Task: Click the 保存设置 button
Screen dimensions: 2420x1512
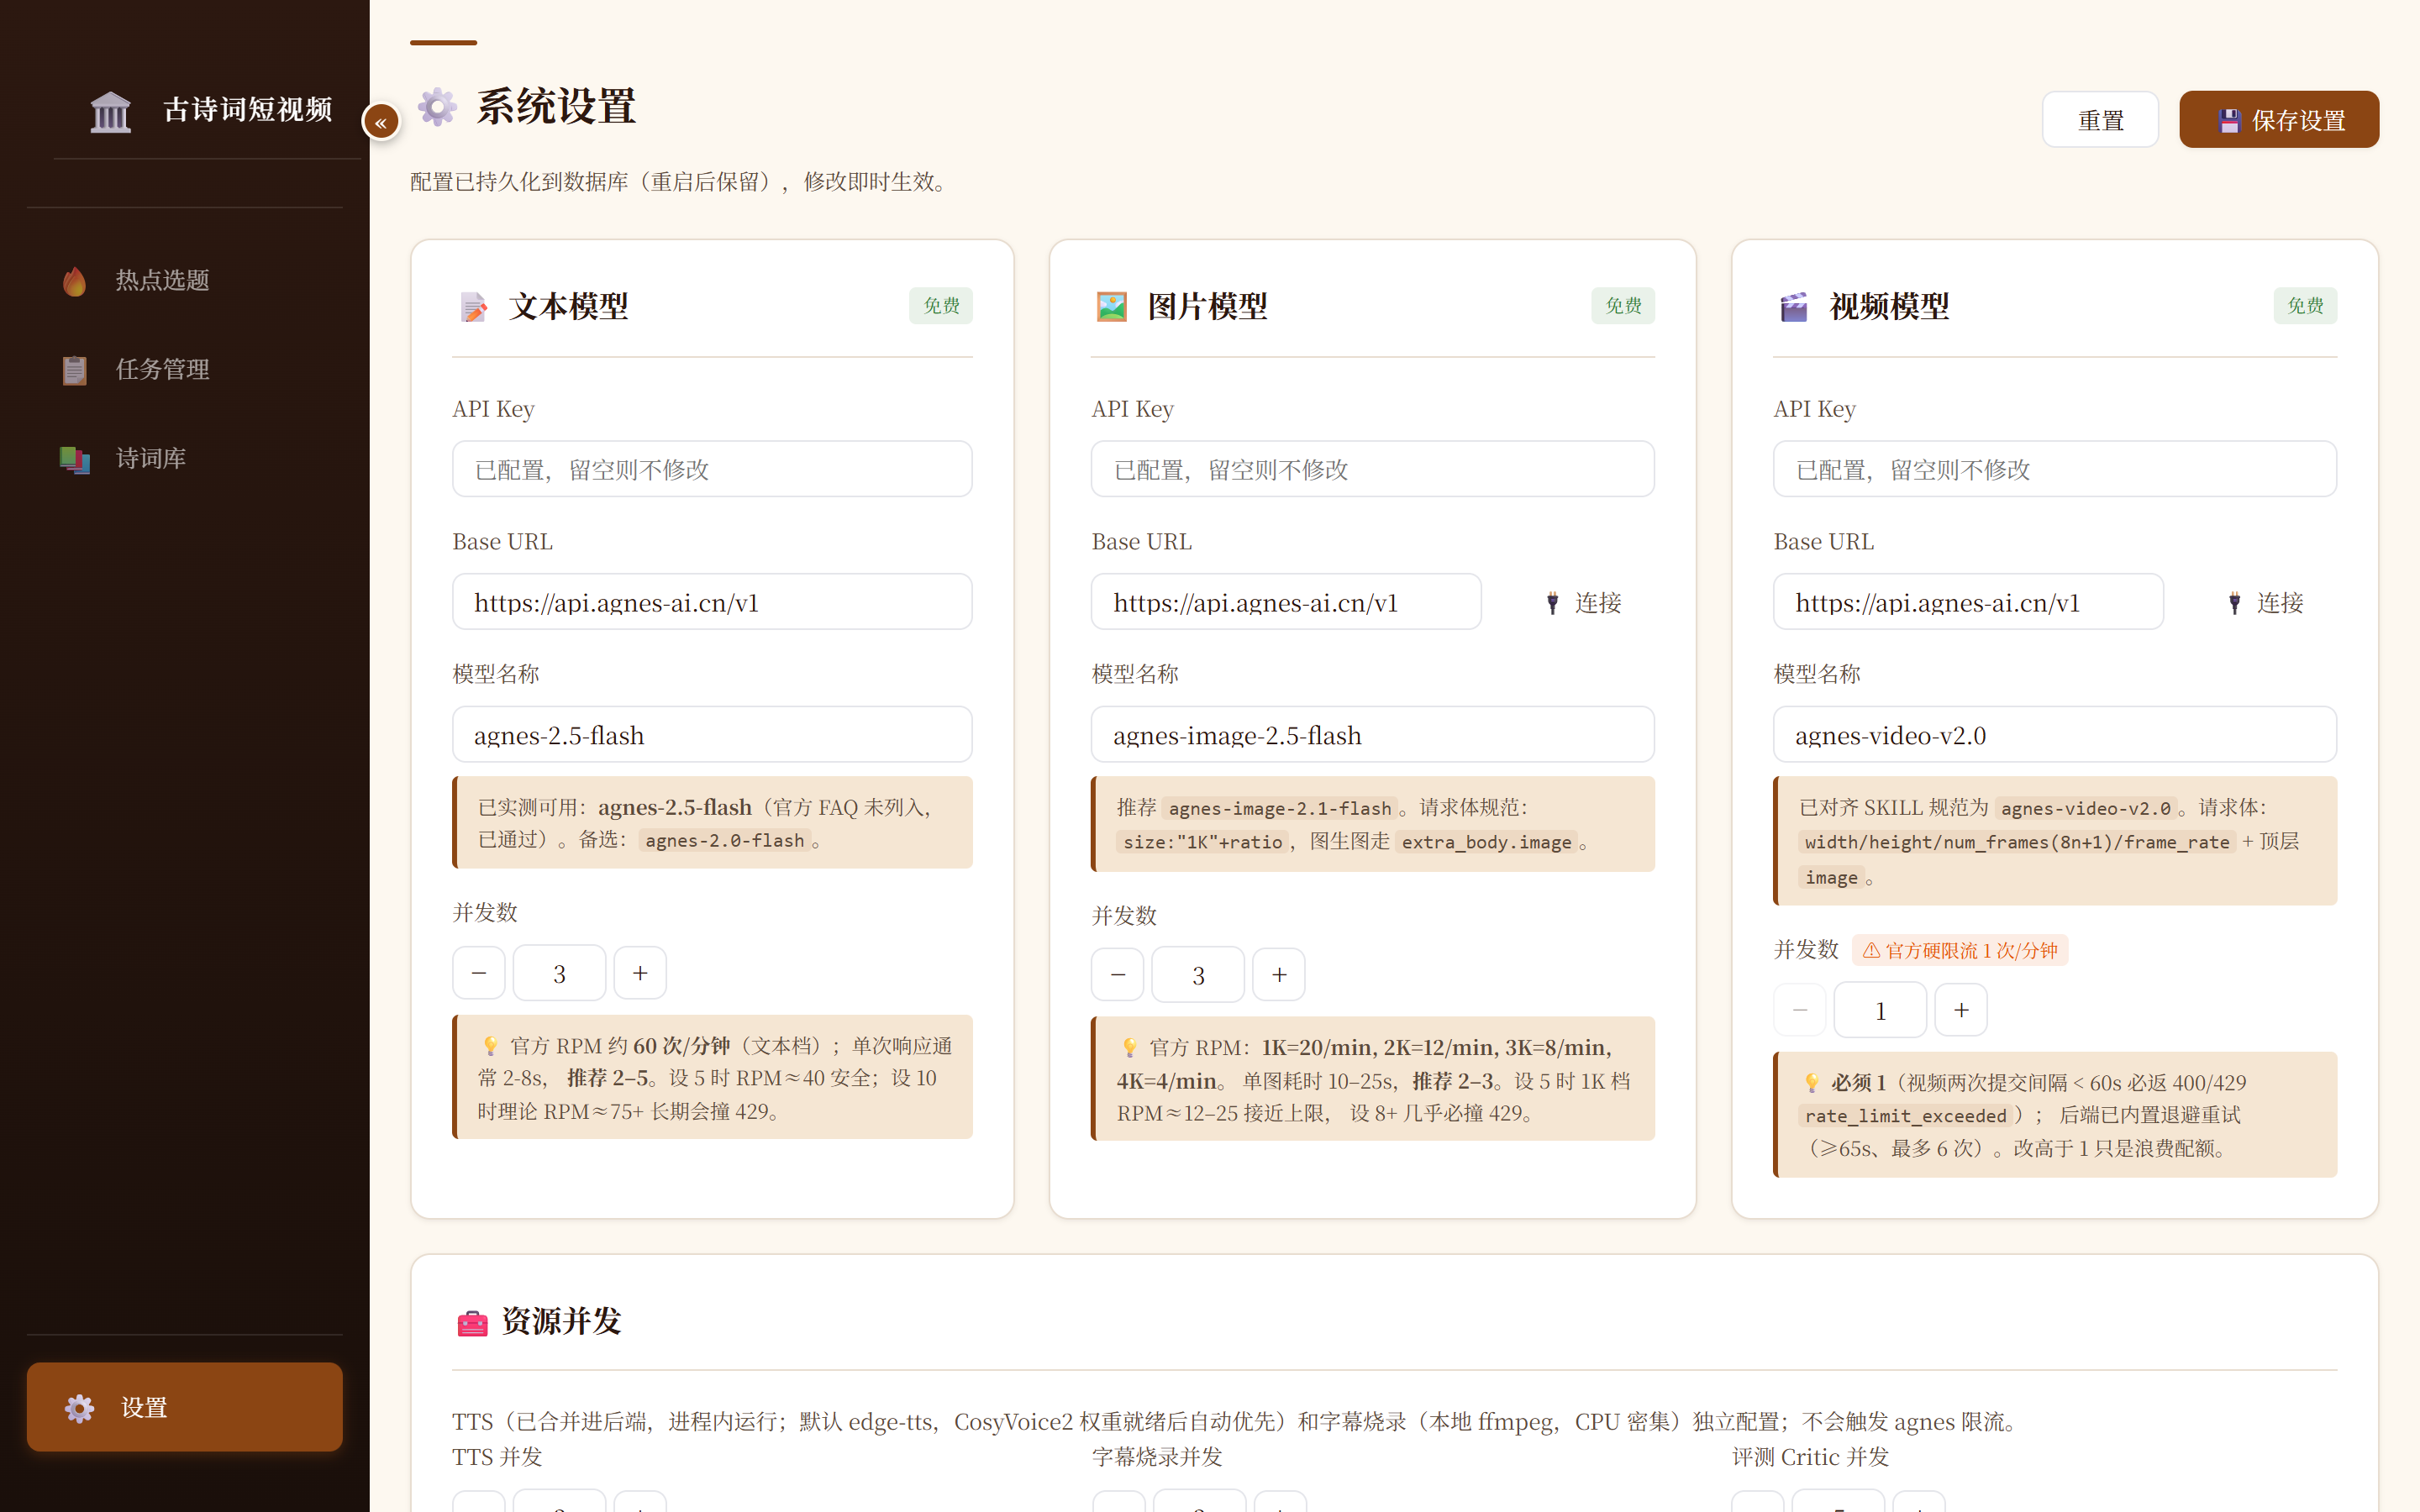Action: tap(2279, 120)
